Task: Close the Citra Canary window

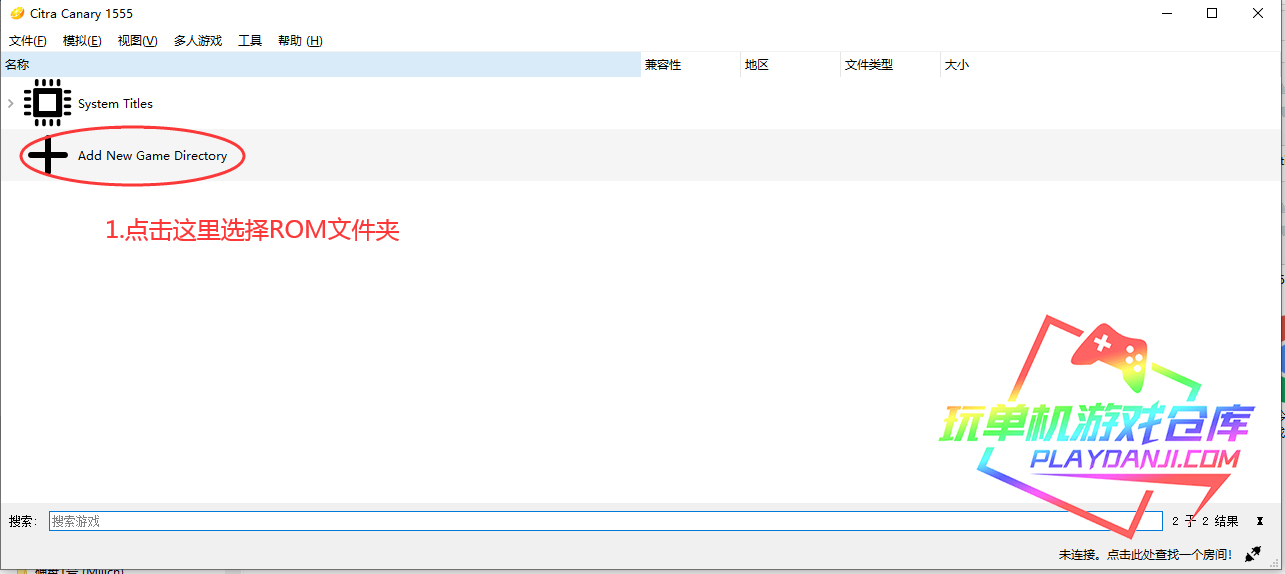Action: (1258, 14)
